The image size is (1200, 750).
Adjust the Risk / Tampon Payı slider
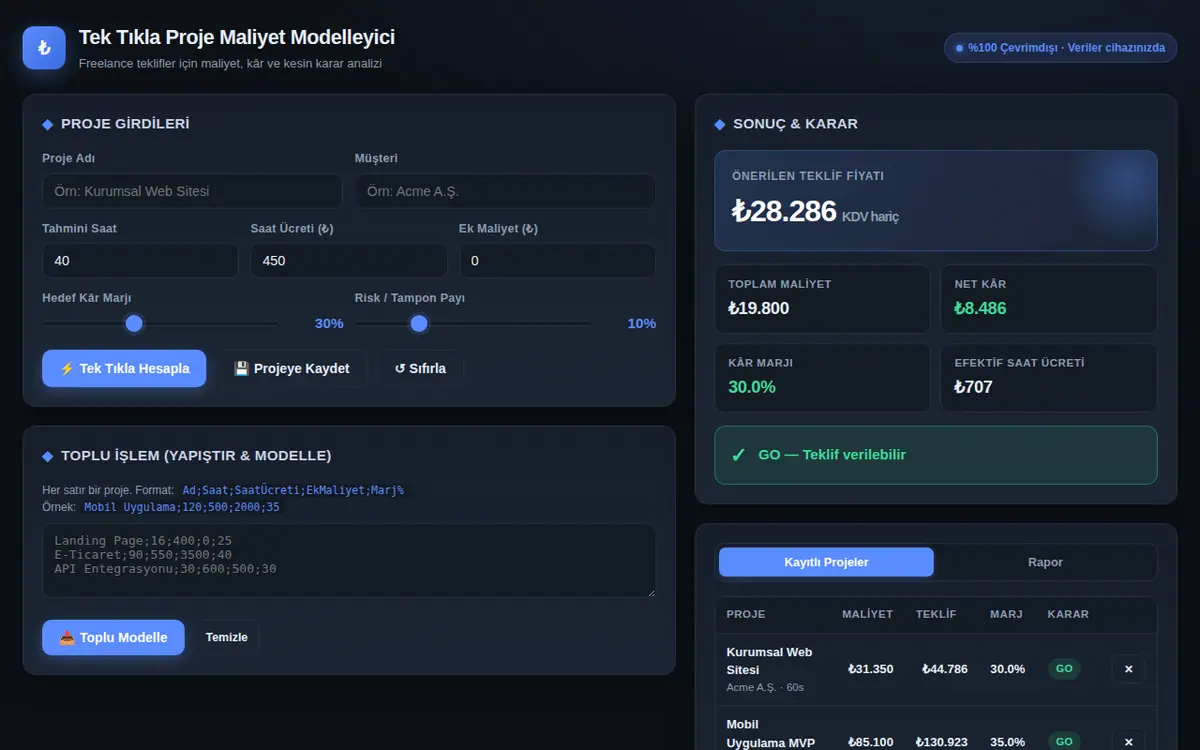click(474, 323)
